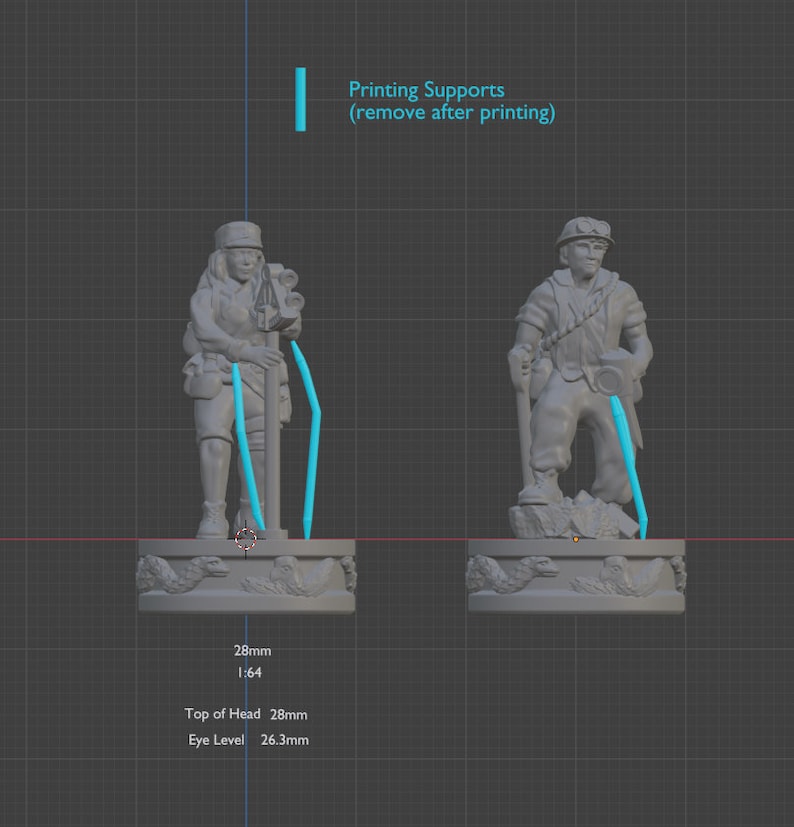Click the '1:64' scale ratio text

[x=249, y=672]
